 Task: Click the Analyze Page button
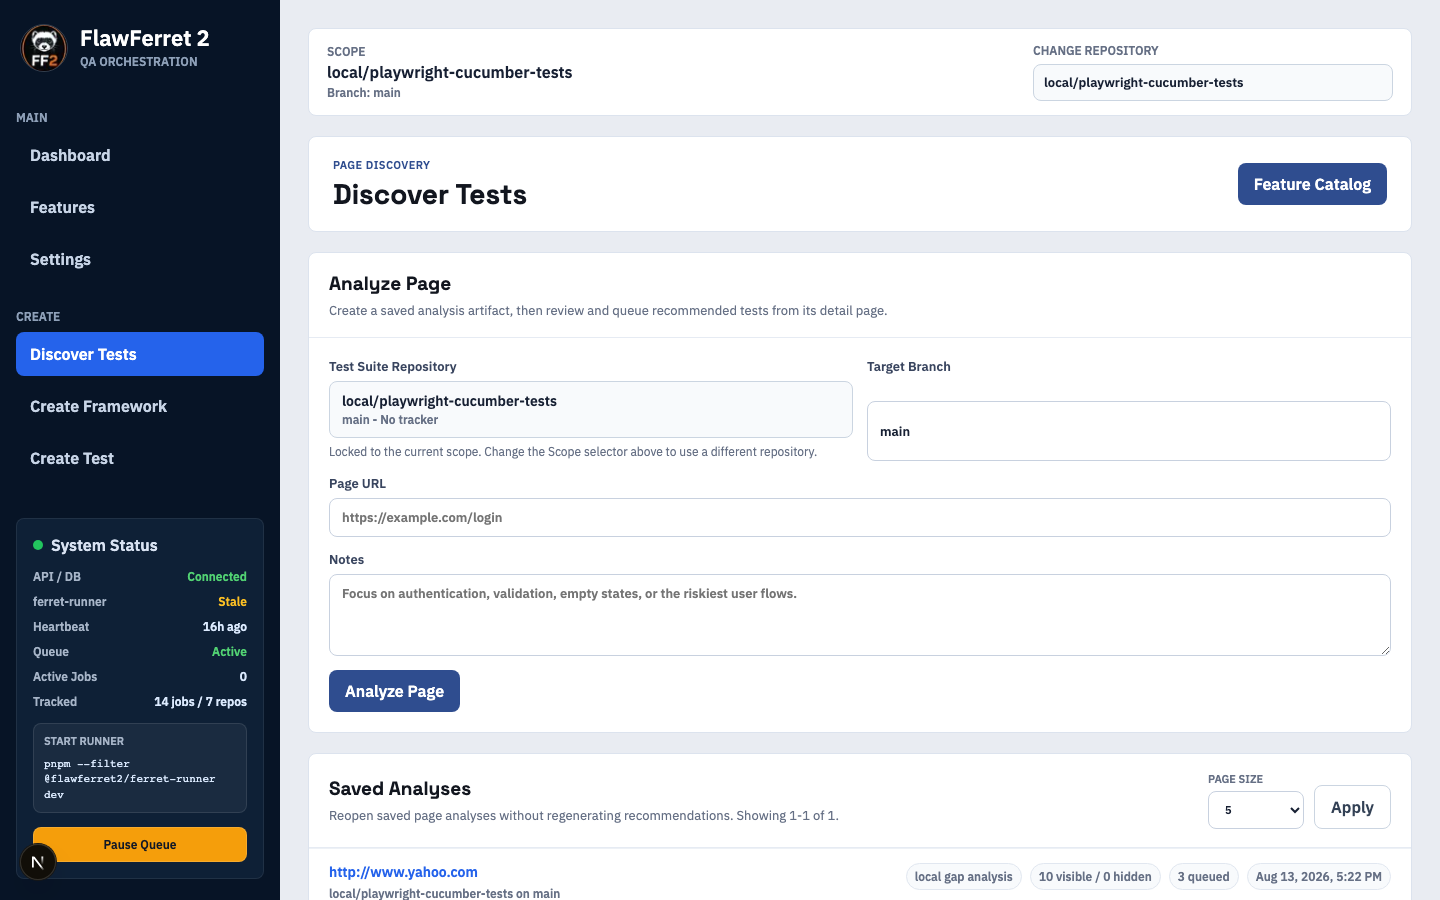pos(394,691)
